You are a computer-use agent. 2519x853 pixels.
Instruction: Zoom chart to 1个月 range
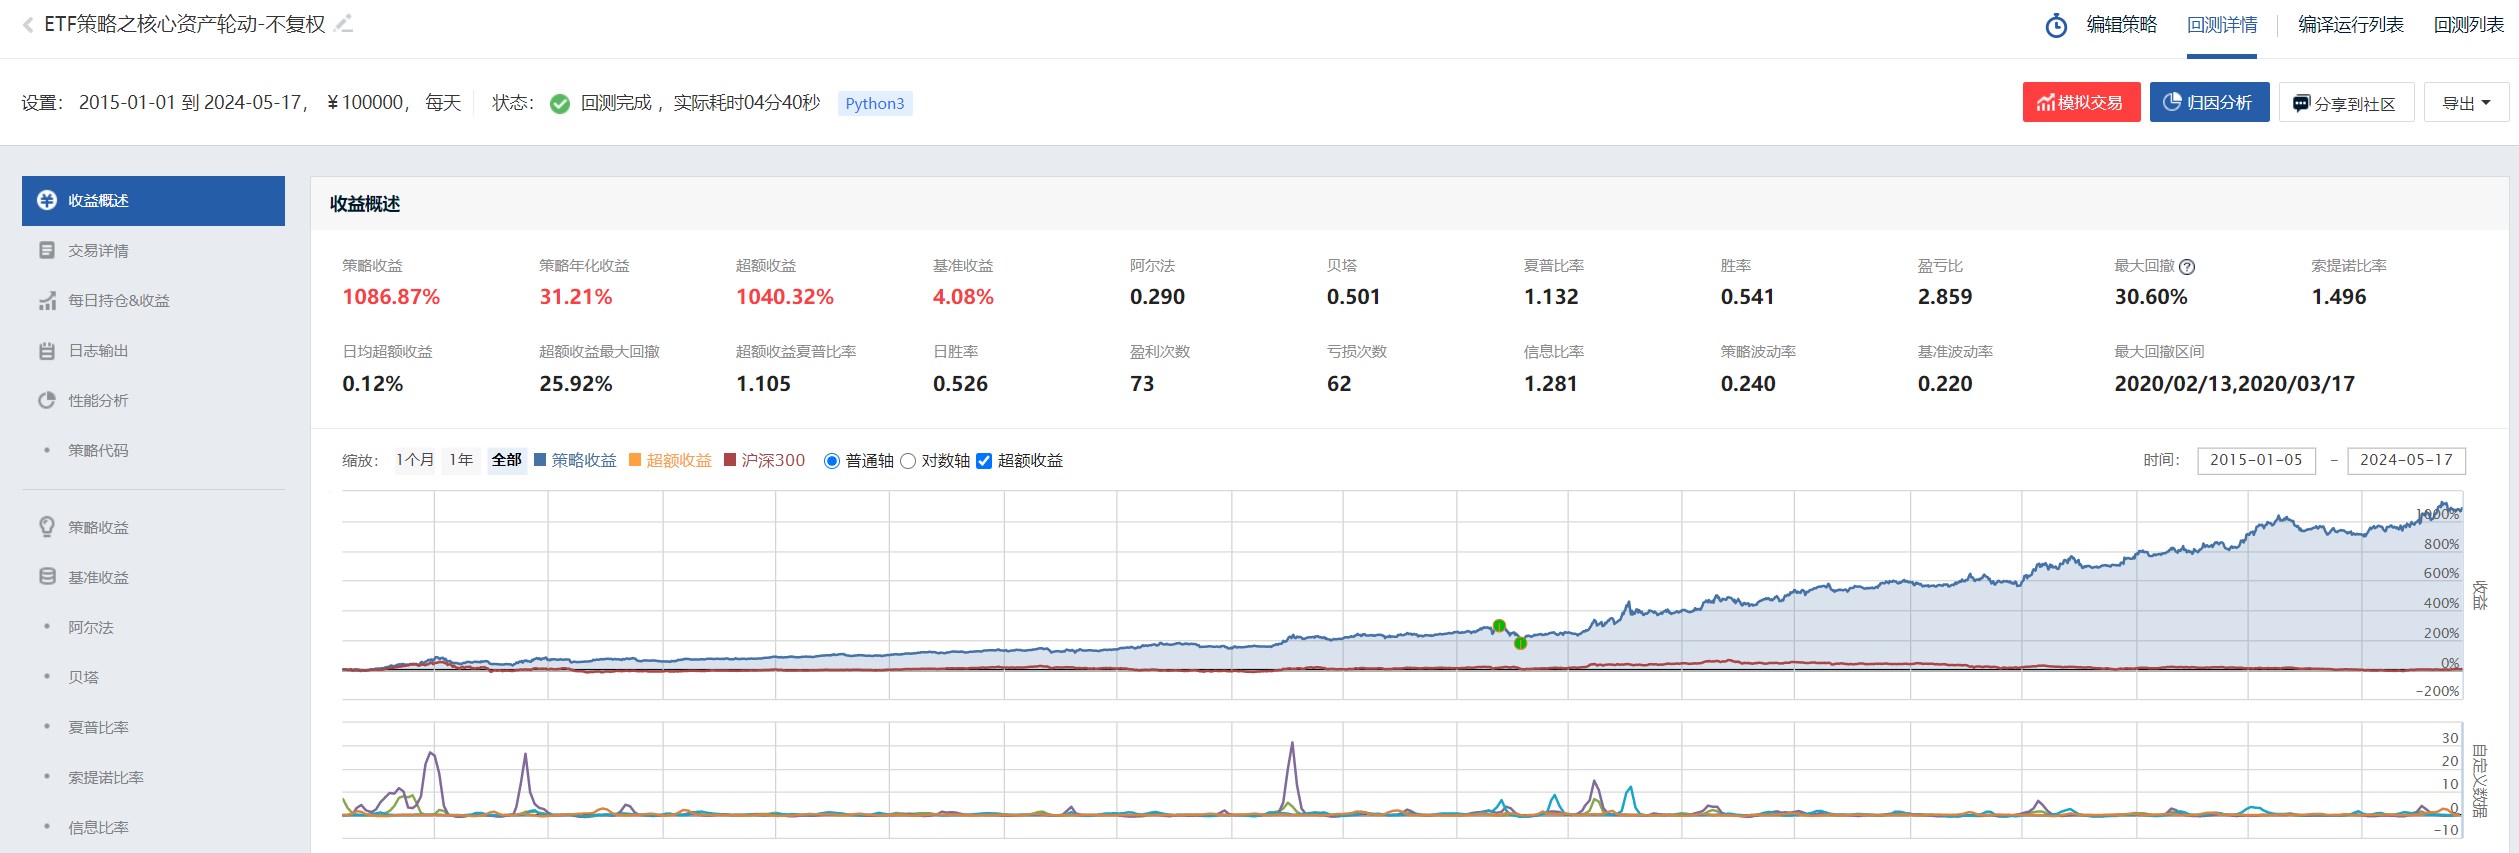pyautogui.click(x=415, y=460)
